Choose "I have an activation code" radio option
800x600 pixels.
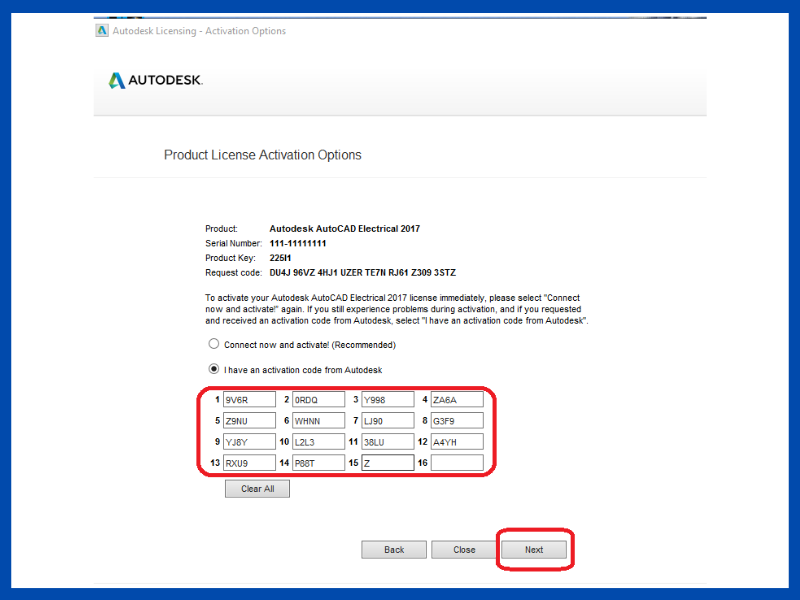pyautogui.click(x=213, y=370)
